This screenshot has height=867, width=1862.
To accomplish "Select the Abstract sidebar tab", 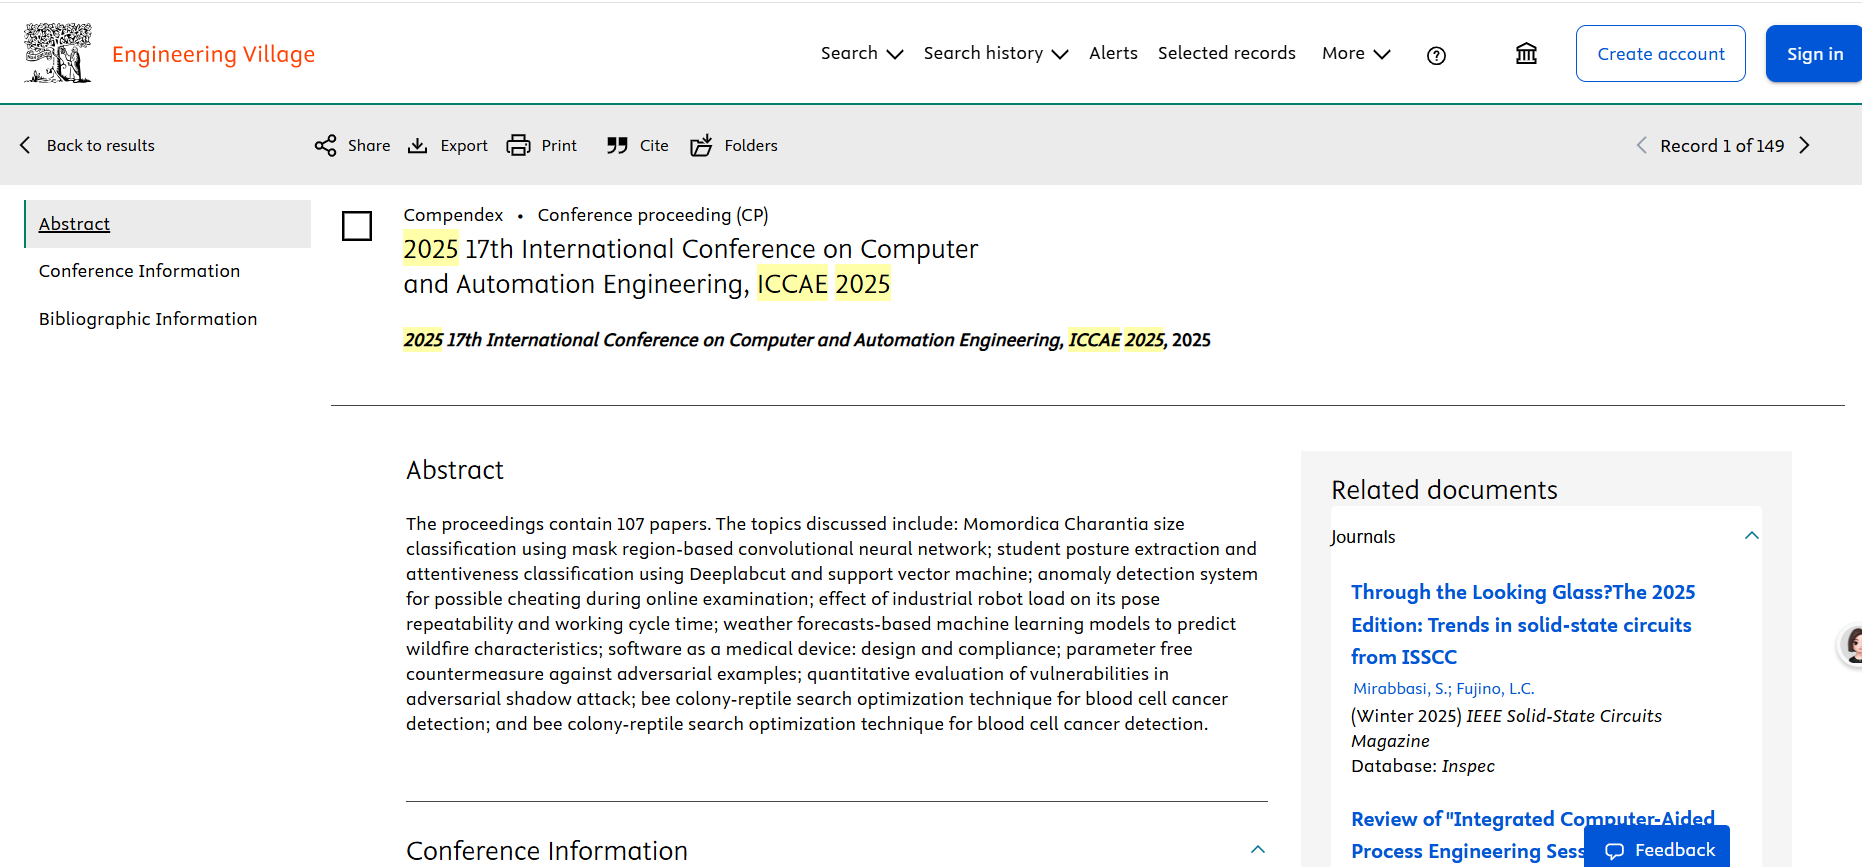I will (x=168, y=224).
